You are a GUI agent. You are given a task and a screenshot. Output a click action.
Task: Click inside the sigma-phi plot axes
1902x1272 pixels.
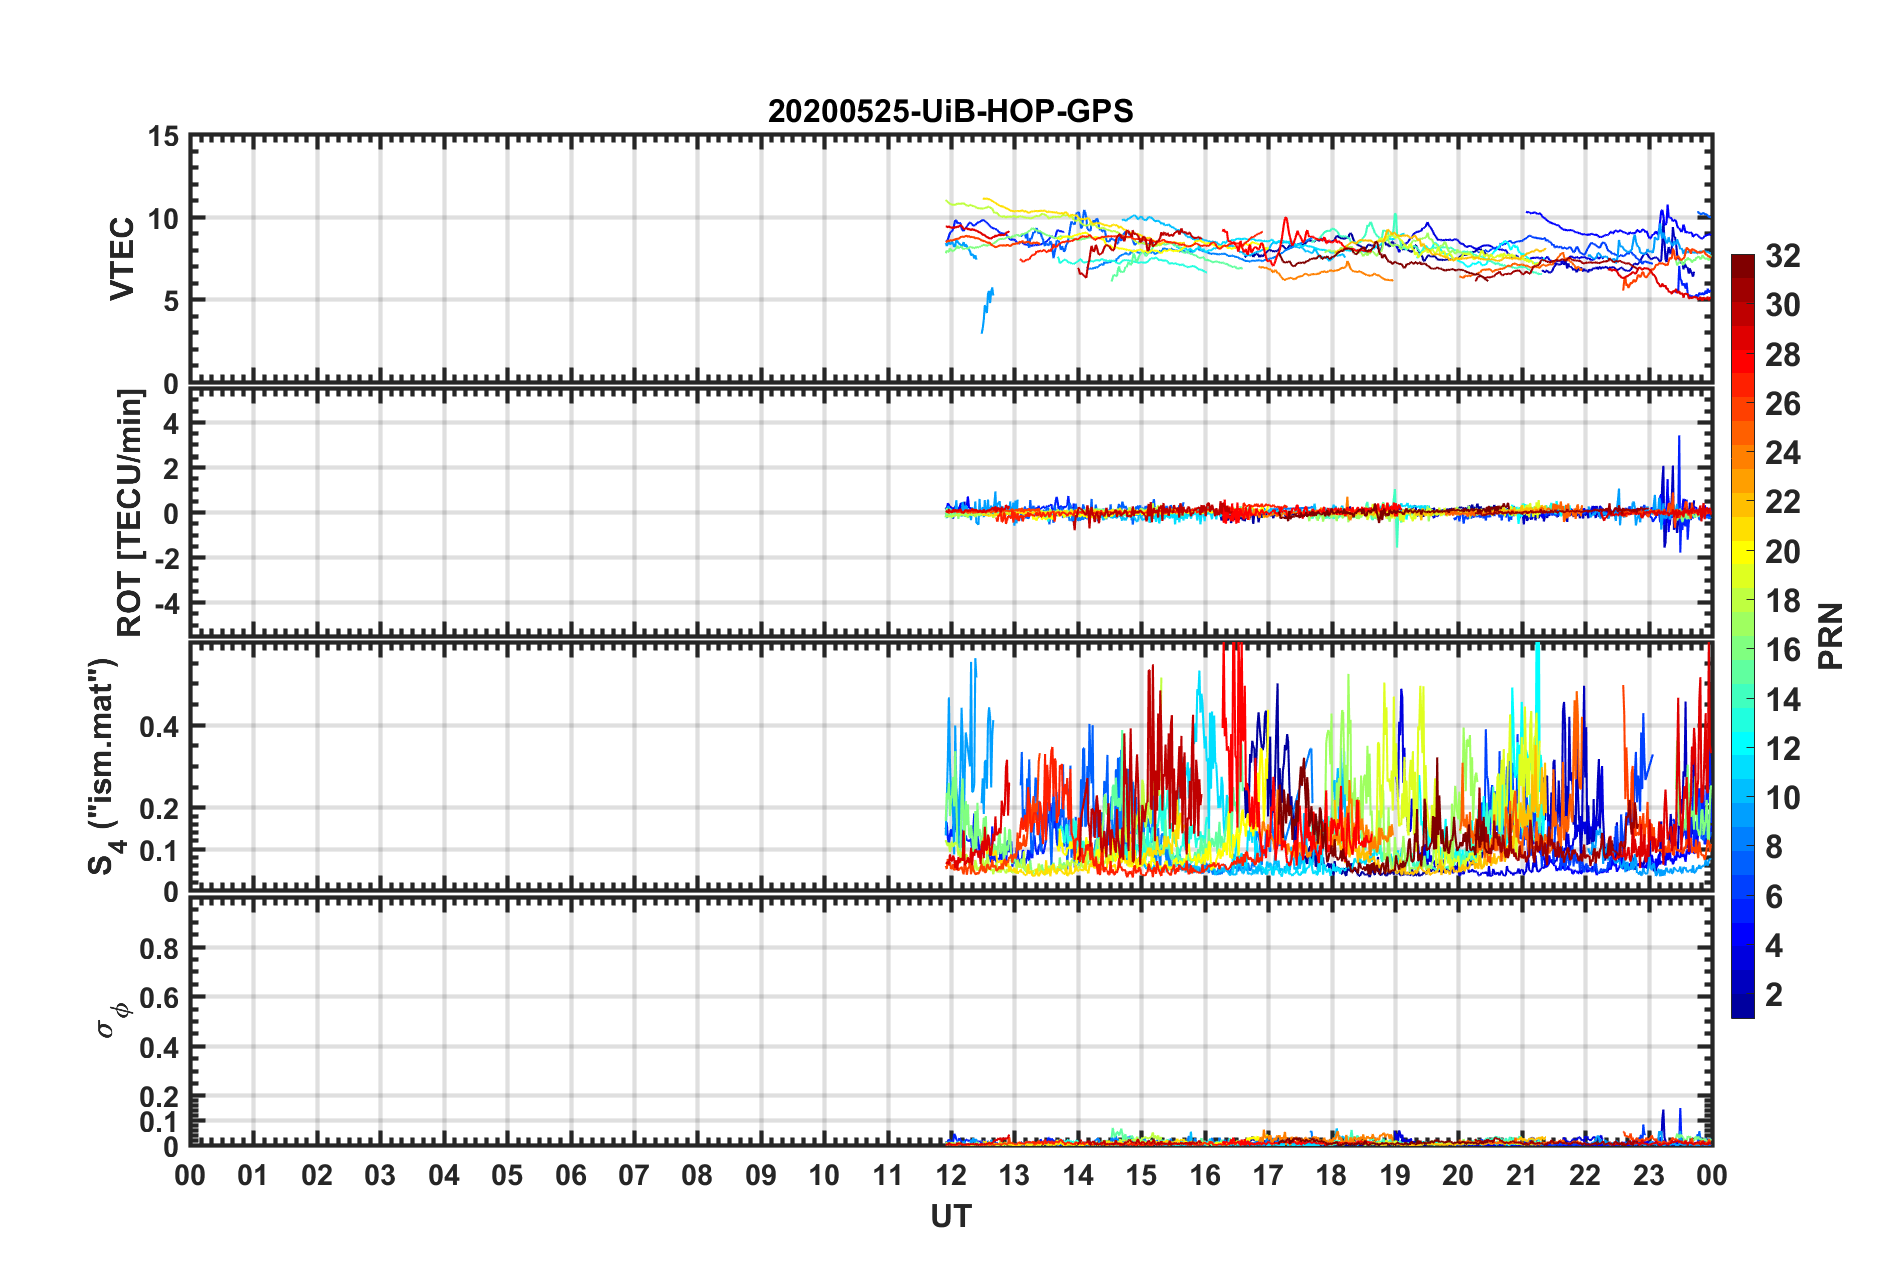(x=951, y=1020)
